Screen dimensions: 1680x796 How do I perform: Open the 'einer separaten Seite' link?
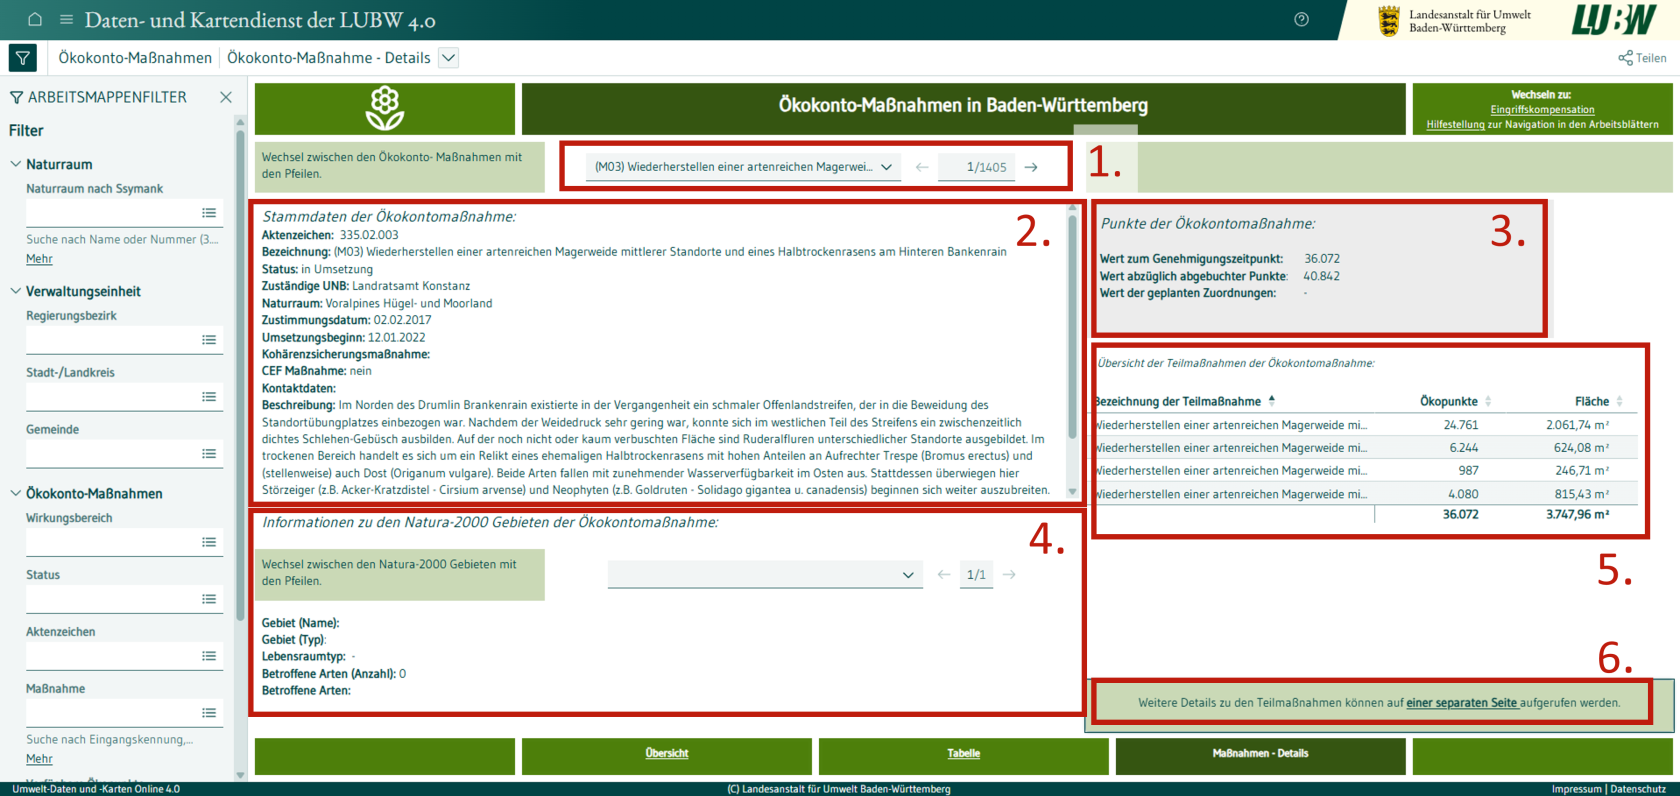[x=1461, y=703]
